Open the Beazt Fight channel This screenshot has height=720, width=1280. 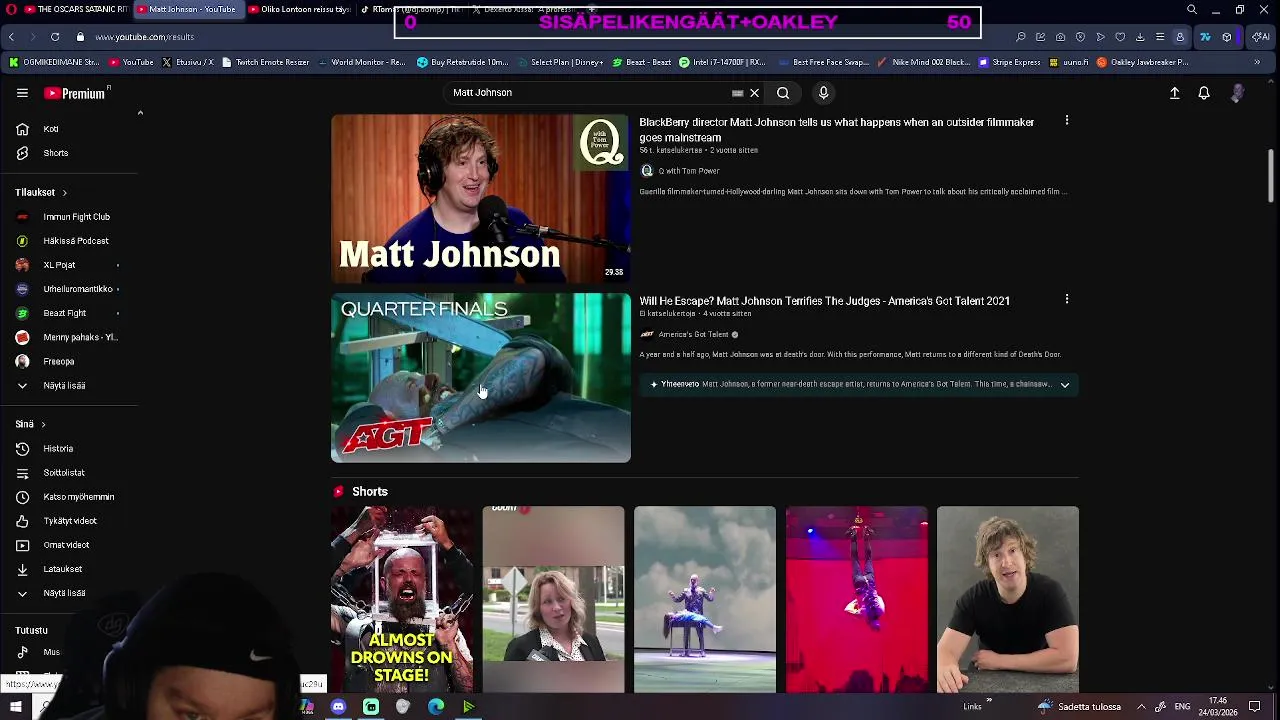[x=70, y=313]
